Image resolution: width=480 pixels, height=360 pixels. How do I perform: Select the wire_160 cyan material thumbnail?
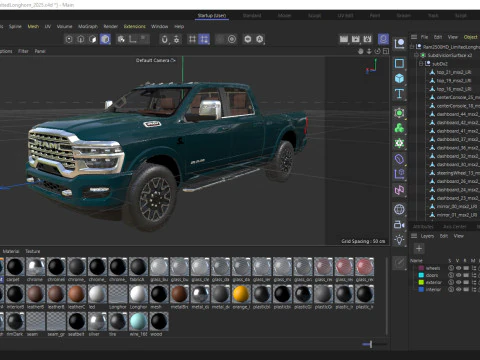pos(138,321)
